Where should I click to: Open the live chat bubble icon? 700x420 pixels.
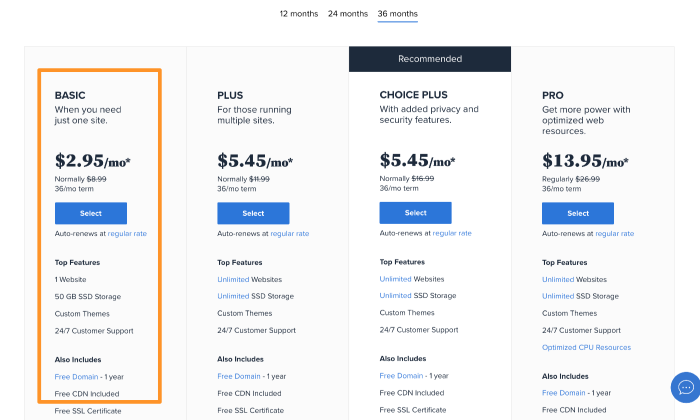coord(686,387)
